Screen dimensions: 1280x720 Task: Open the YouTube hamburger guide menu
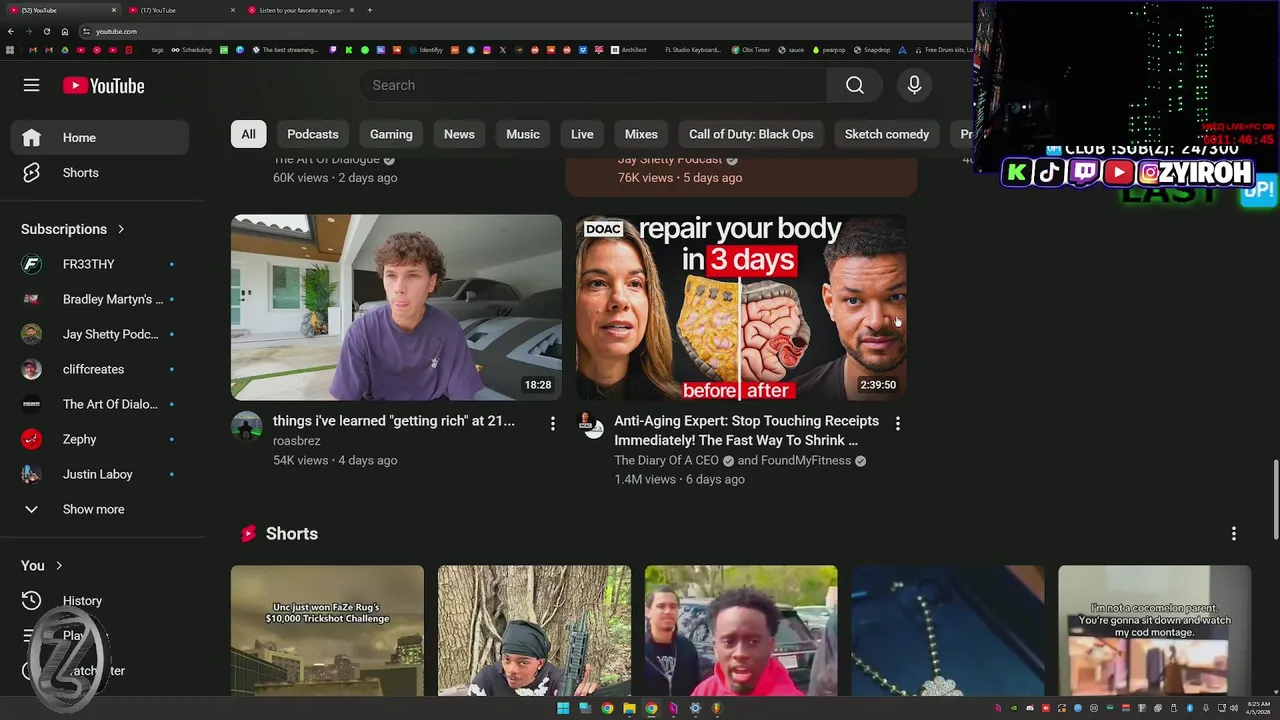[32, 86]
